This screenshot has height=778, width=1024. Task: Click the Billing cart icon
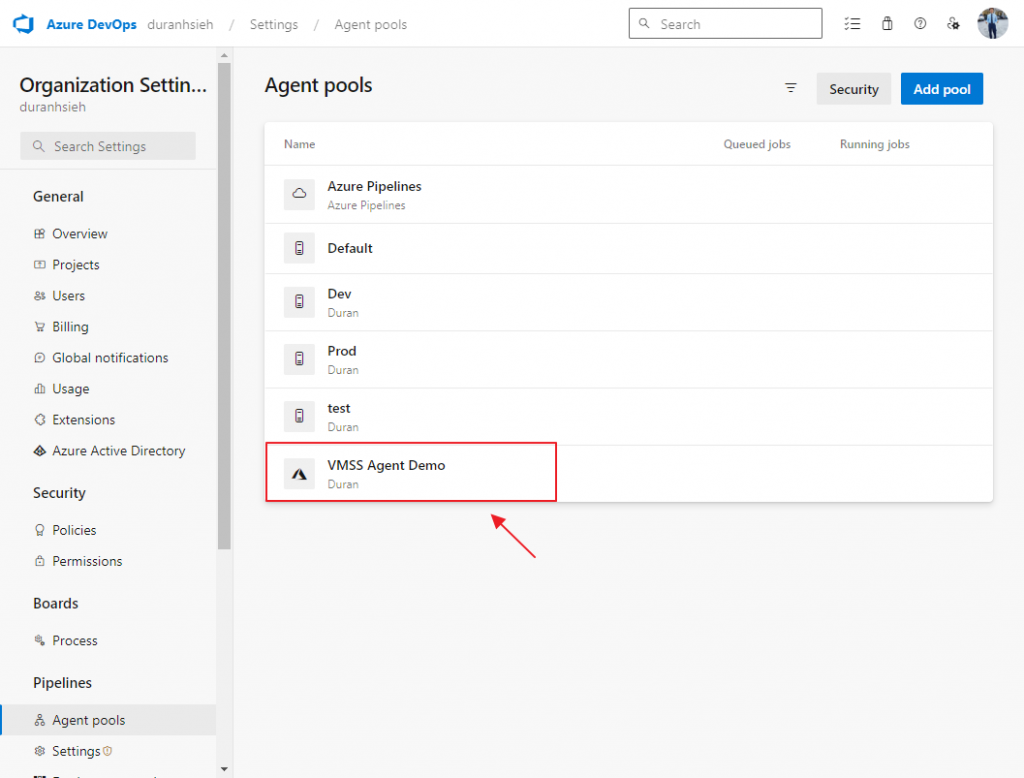[40, 327]
